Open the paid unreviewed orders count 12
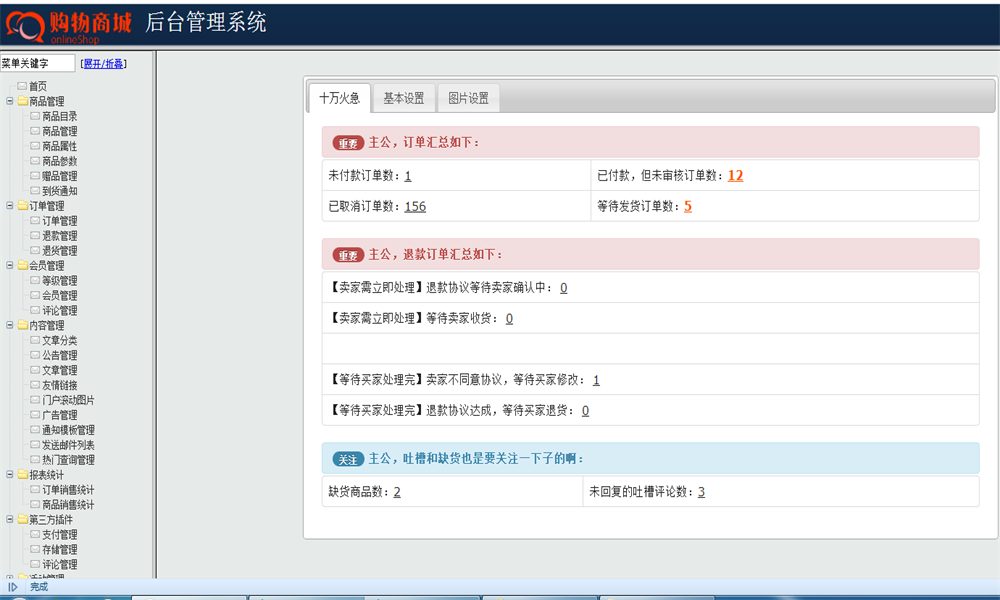This screenshot has height=600, width=1000. point(735,175)
